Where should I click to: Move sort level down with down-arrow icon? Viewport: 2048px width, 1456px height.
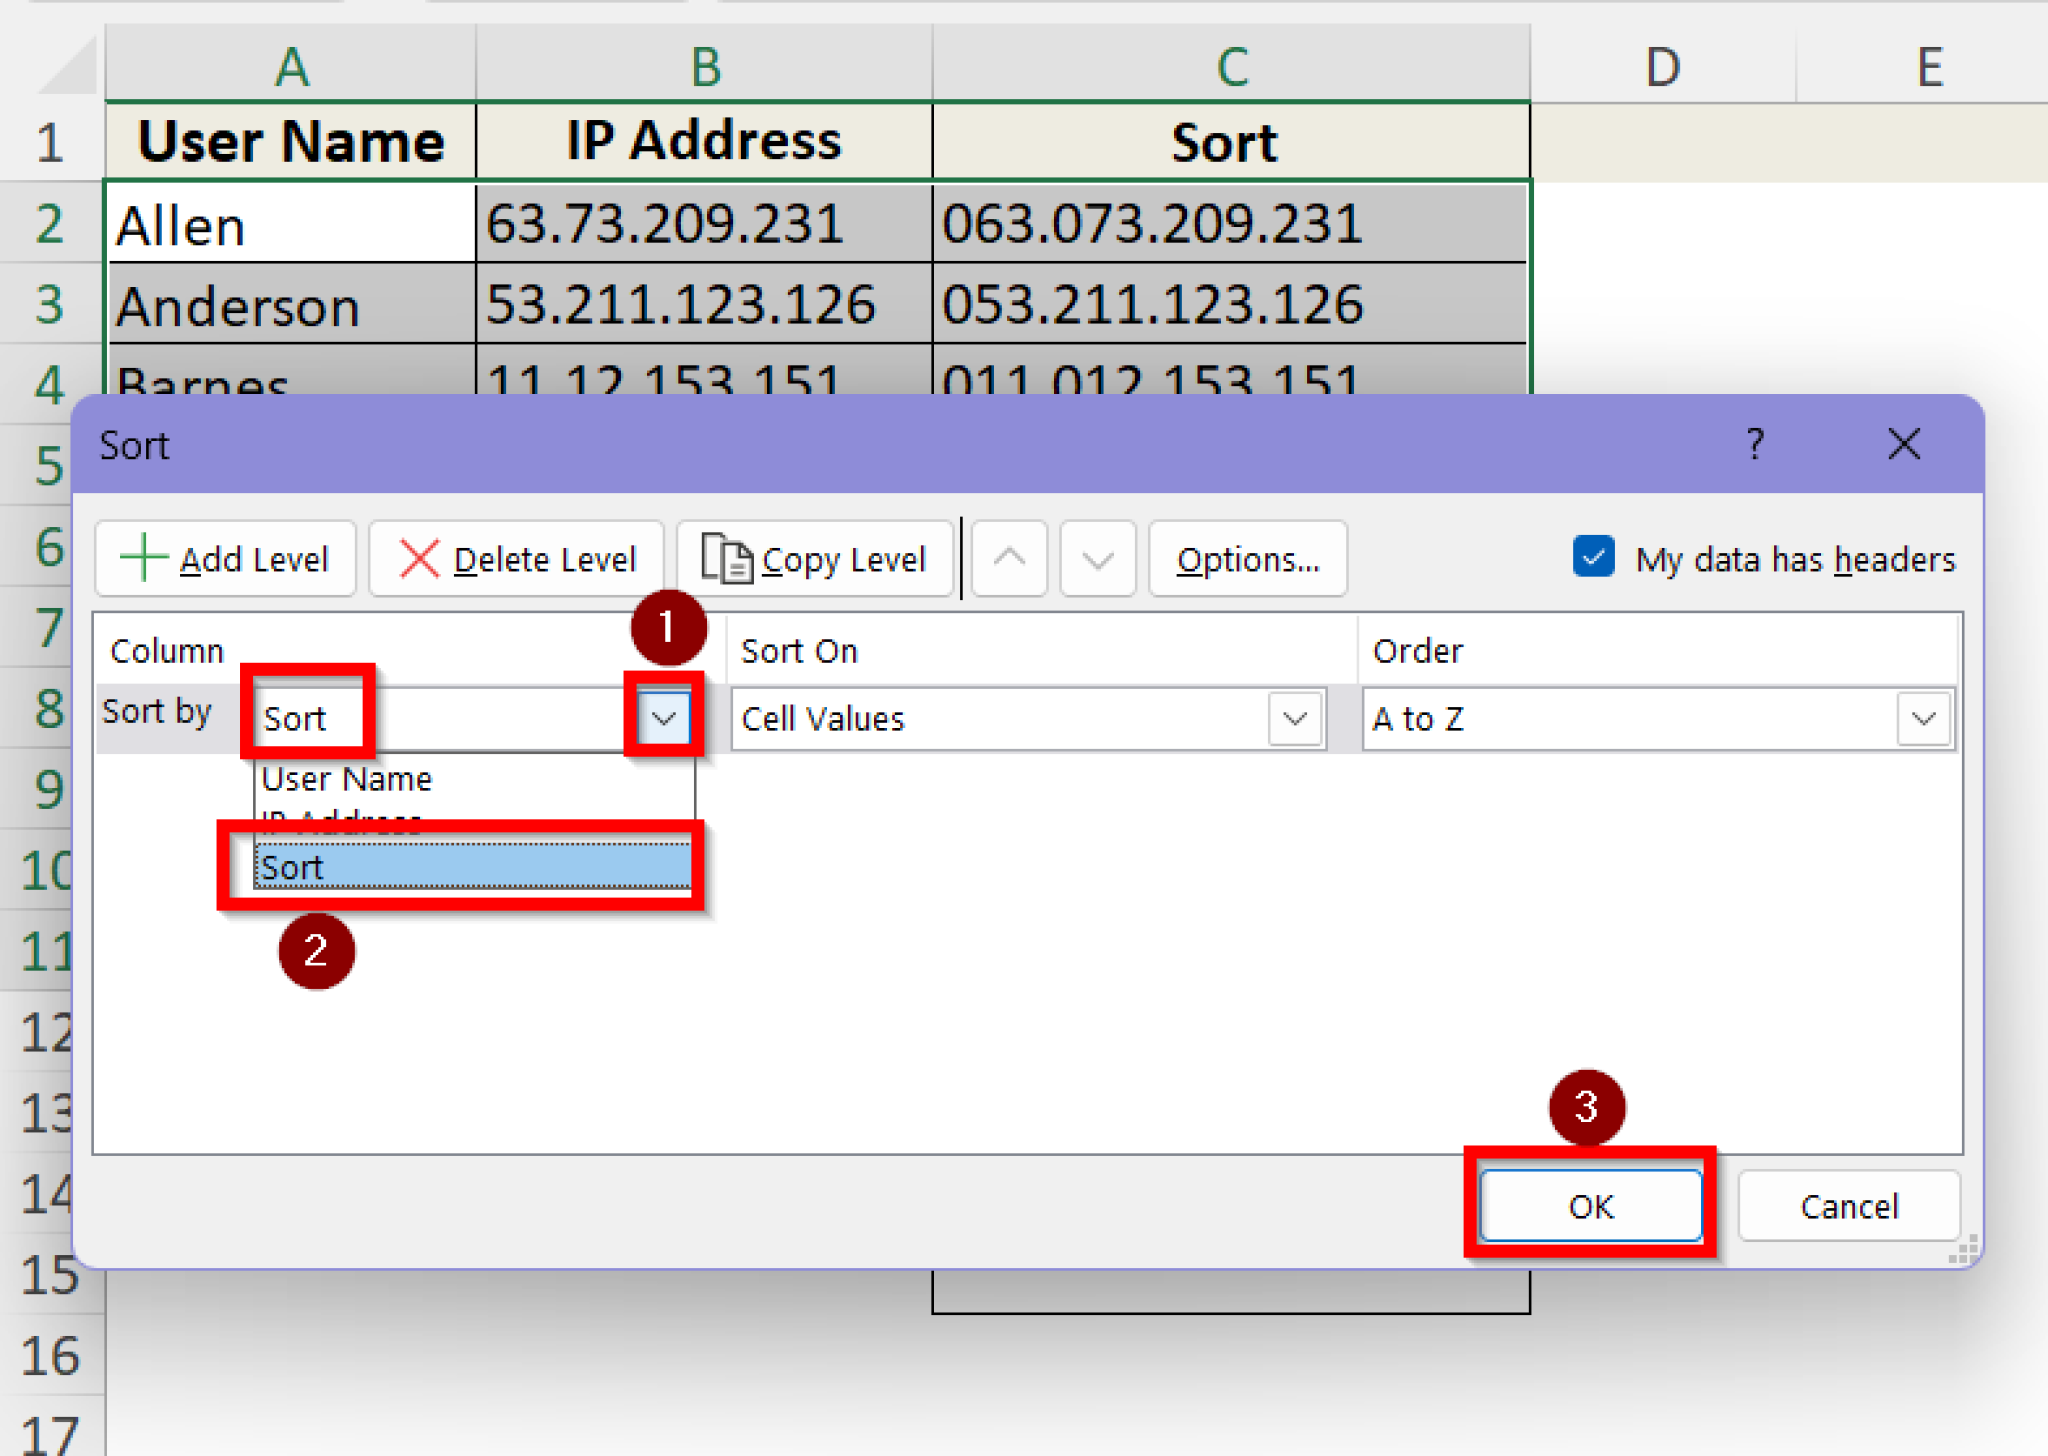[x=1096, y=558]
